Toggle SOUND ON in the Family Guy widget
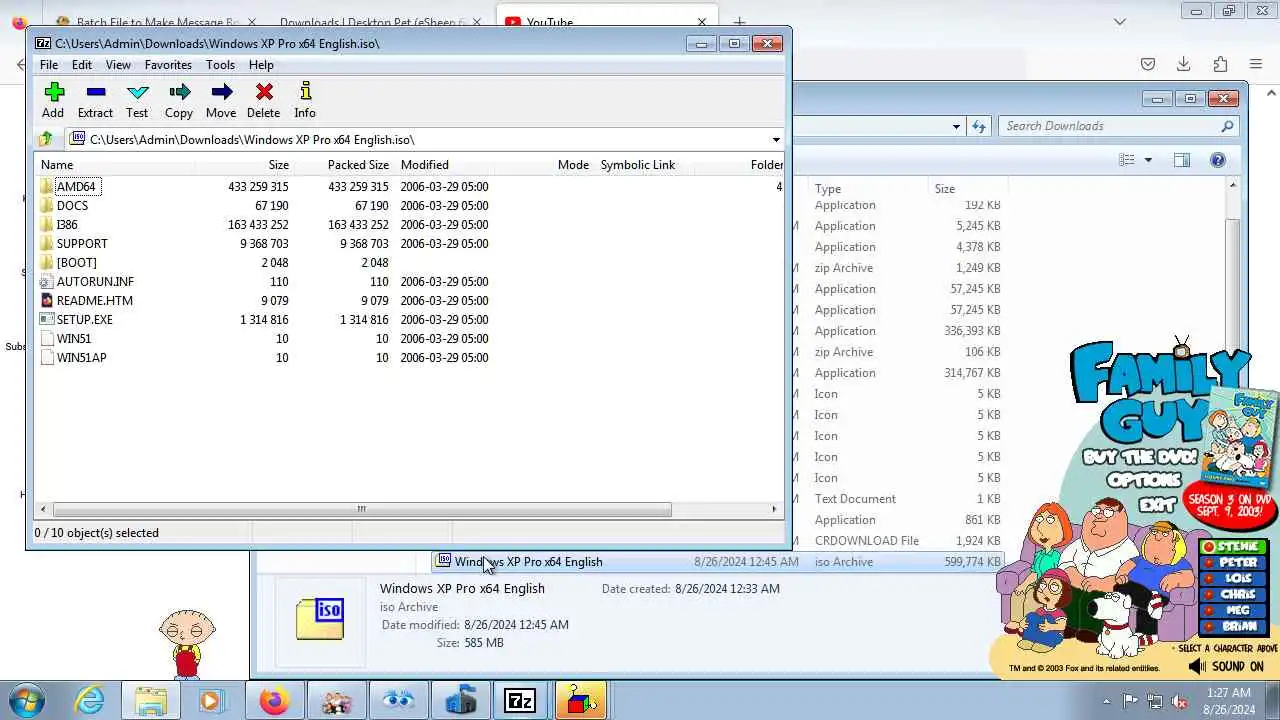This screenshot has width=1280, height=720. pyautogui.click(x=1226, y=666)
